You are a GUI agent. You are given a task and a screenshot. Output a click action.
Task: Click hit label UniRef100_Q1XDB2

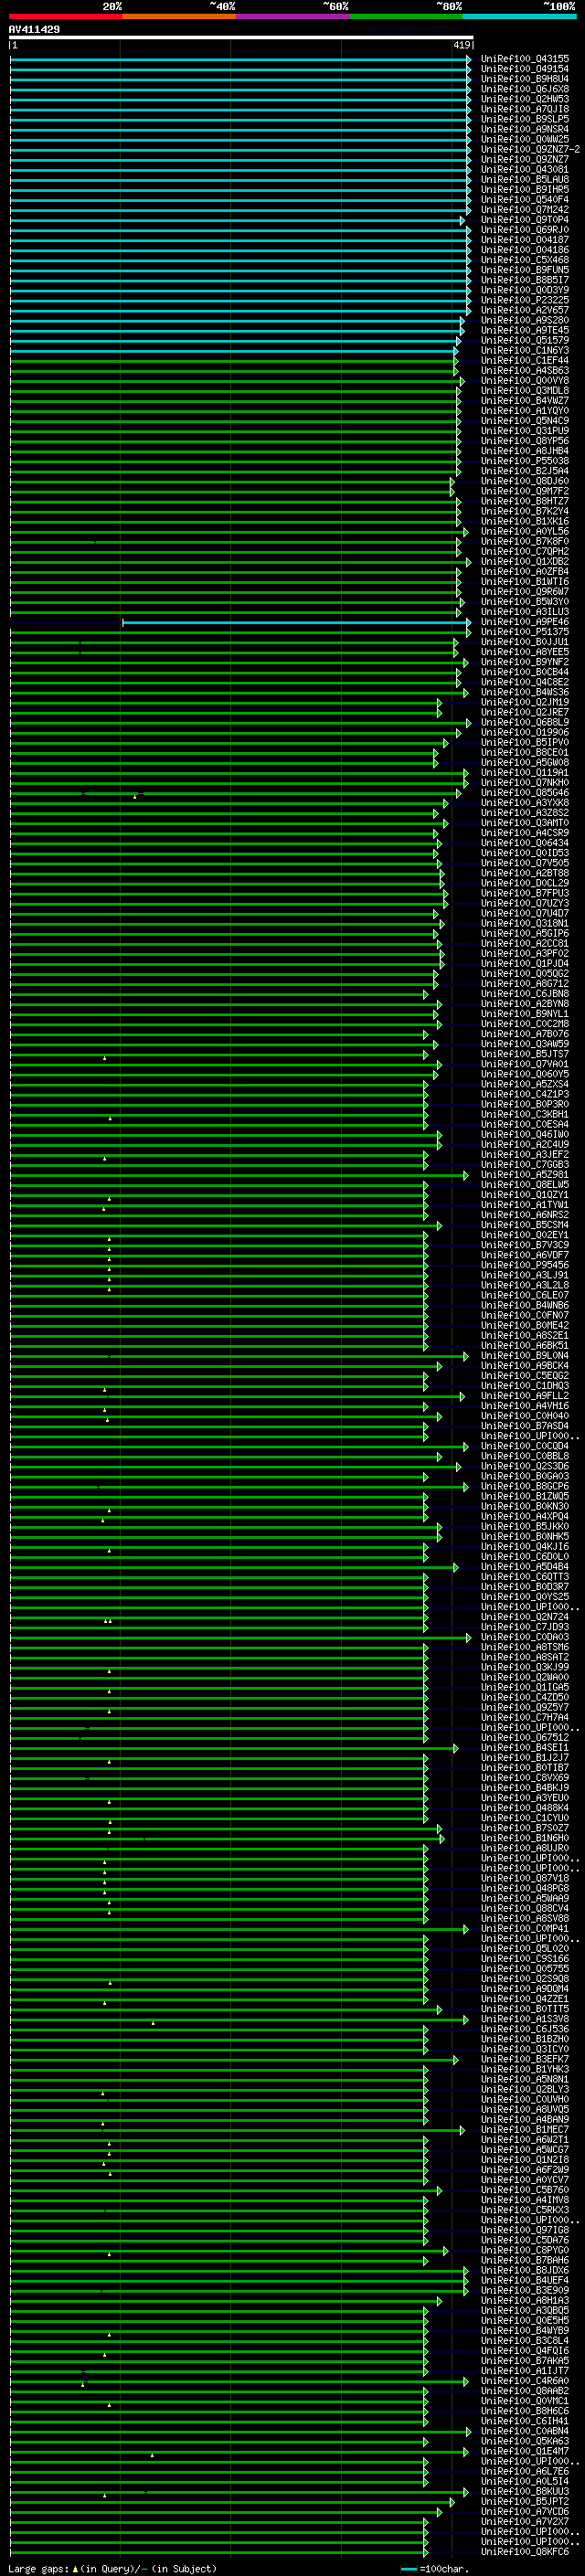pyautogui.click(x=525, y=561)
